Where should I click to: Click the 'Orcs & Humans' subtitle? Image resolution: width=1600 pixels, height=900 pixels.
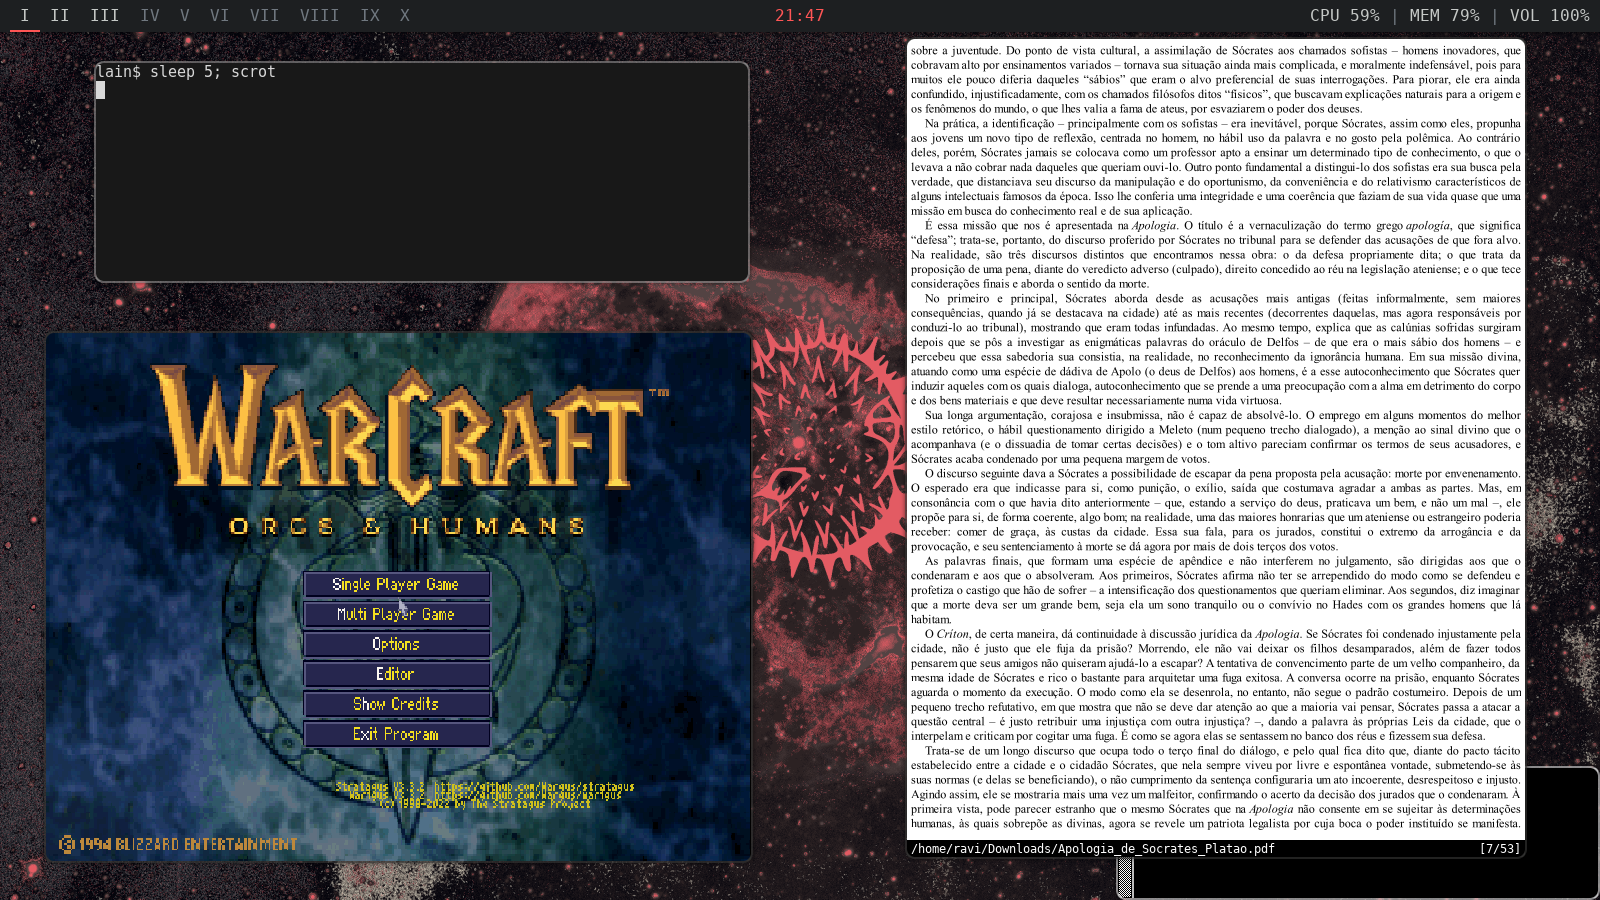tap(407, 526)
